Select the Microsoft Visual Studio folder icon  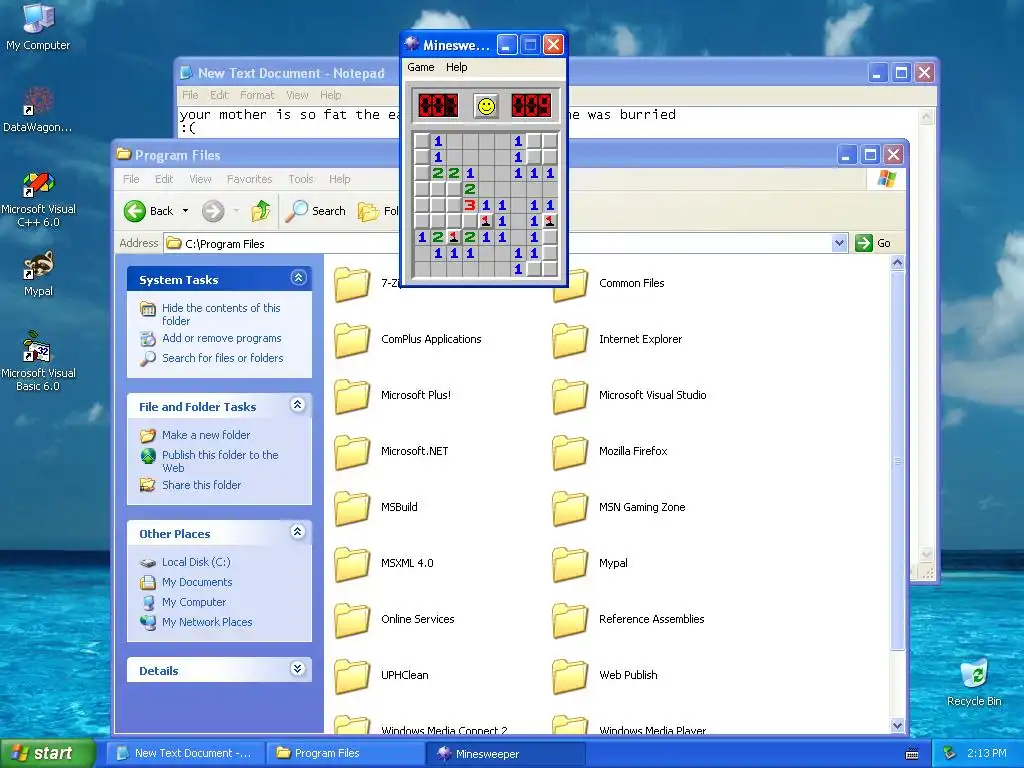coord(570,396)
